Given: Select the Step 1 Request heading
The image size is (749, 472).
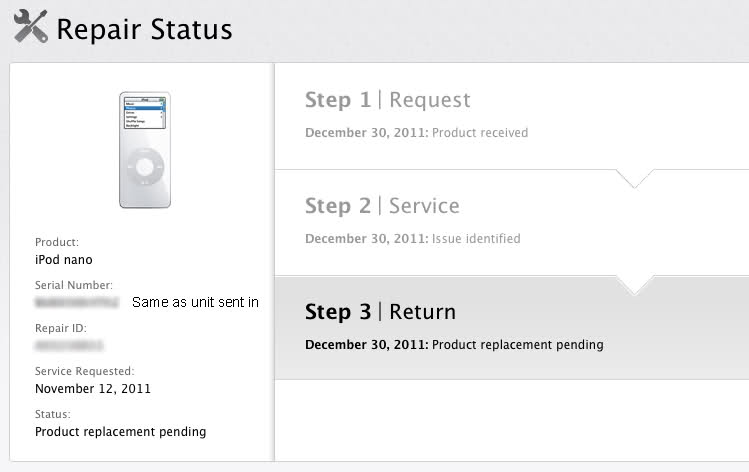Looking at the screenshot, I should [x=387, y=100].
